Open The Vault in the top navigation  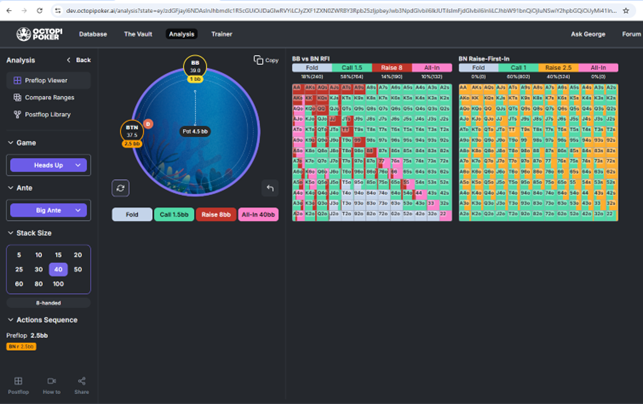click(x=138, y=34)
